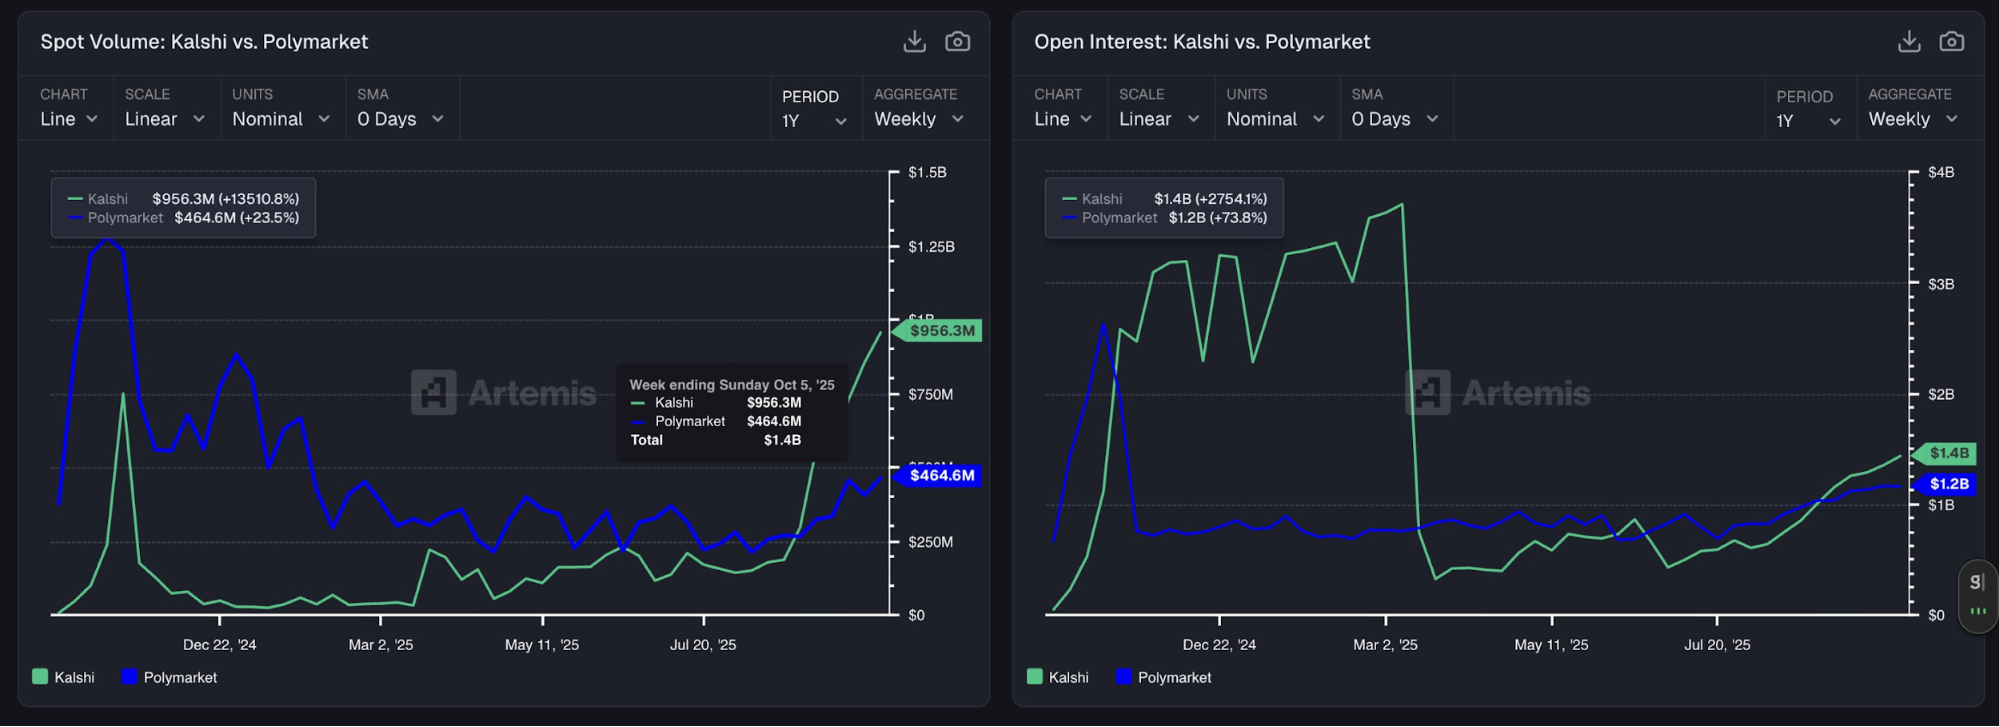Expand the Scale dropdown in Spot Volume

(164, 119)
